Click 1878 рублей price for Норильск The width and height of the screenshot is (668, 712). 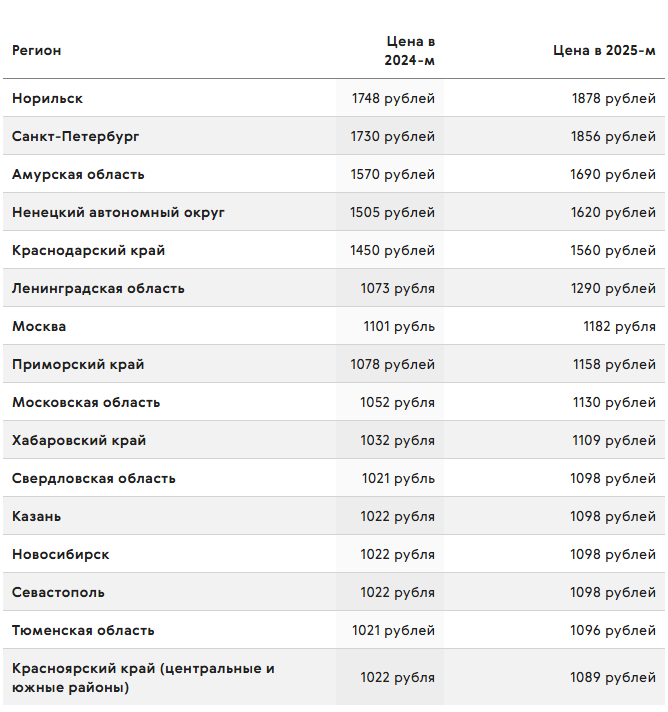[614, 98]
